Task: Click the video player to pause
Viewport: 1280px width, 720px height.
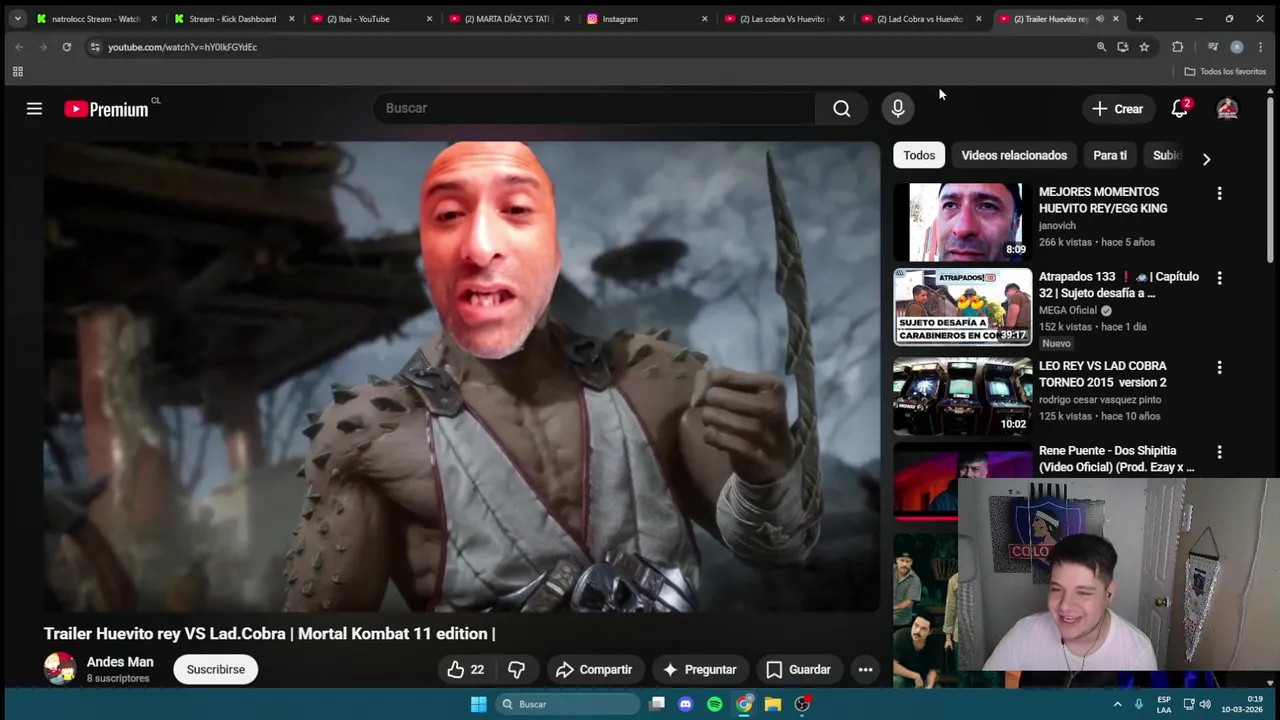Action: [x=461, y=376]
